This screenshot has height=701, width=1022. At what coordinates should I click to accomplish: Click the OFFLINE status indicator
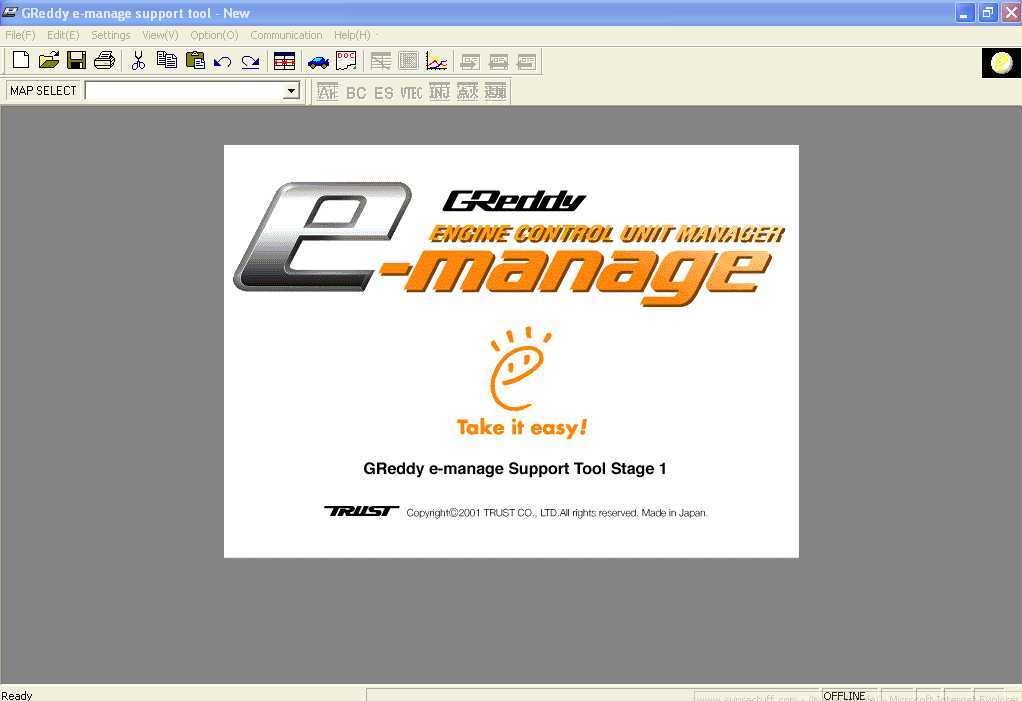(845, 695)
